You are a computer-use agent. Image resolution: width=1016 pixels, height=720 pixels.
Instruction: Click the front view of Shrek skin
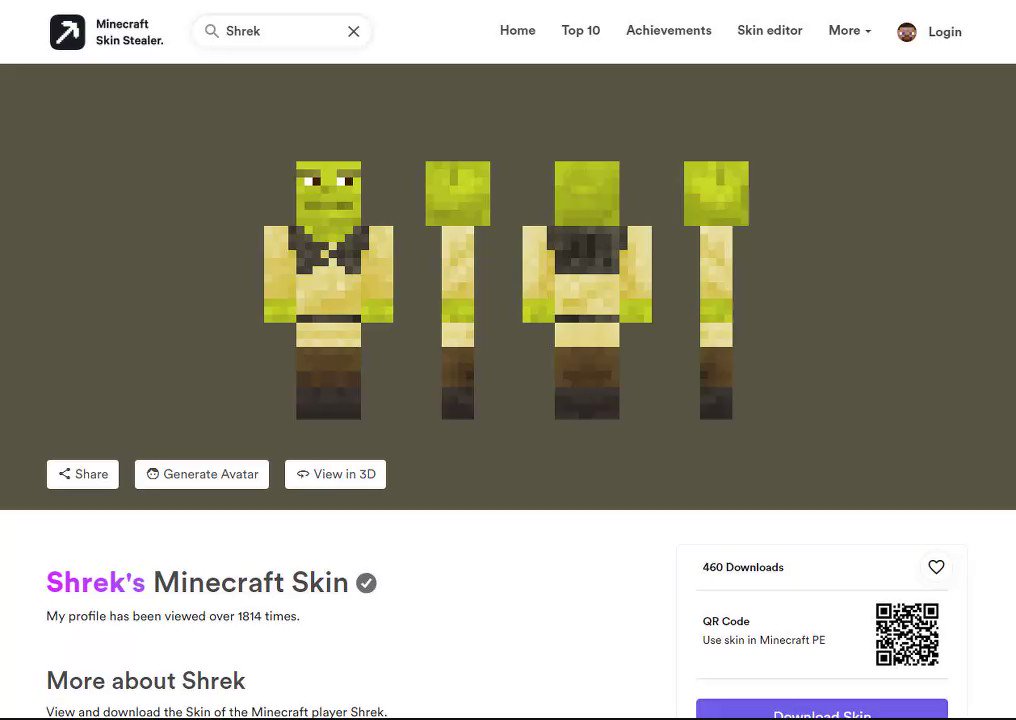[329, 290]
